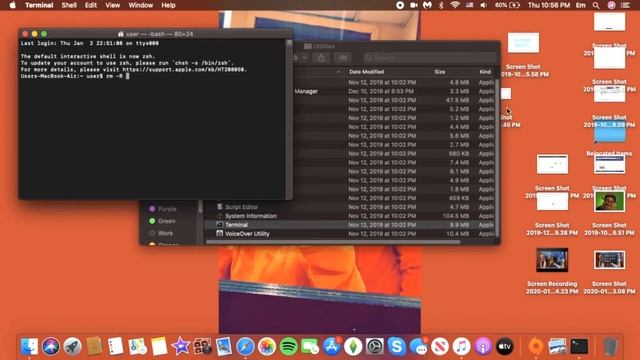Sort Finder list by Kind column
The width and height of the screenshot is (640, 360).
pos(485,72)
